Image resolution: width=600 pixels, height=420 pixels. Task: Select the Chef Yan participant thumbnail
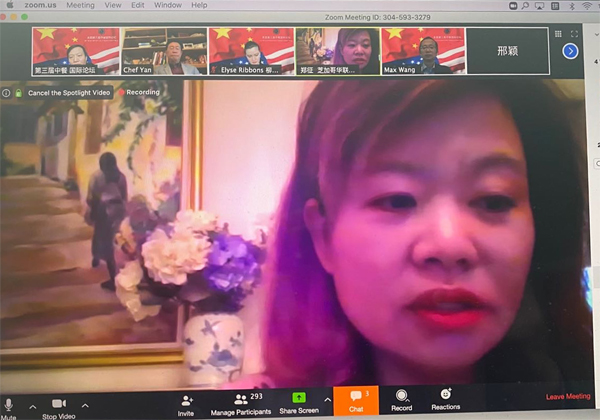click(164, 51)
